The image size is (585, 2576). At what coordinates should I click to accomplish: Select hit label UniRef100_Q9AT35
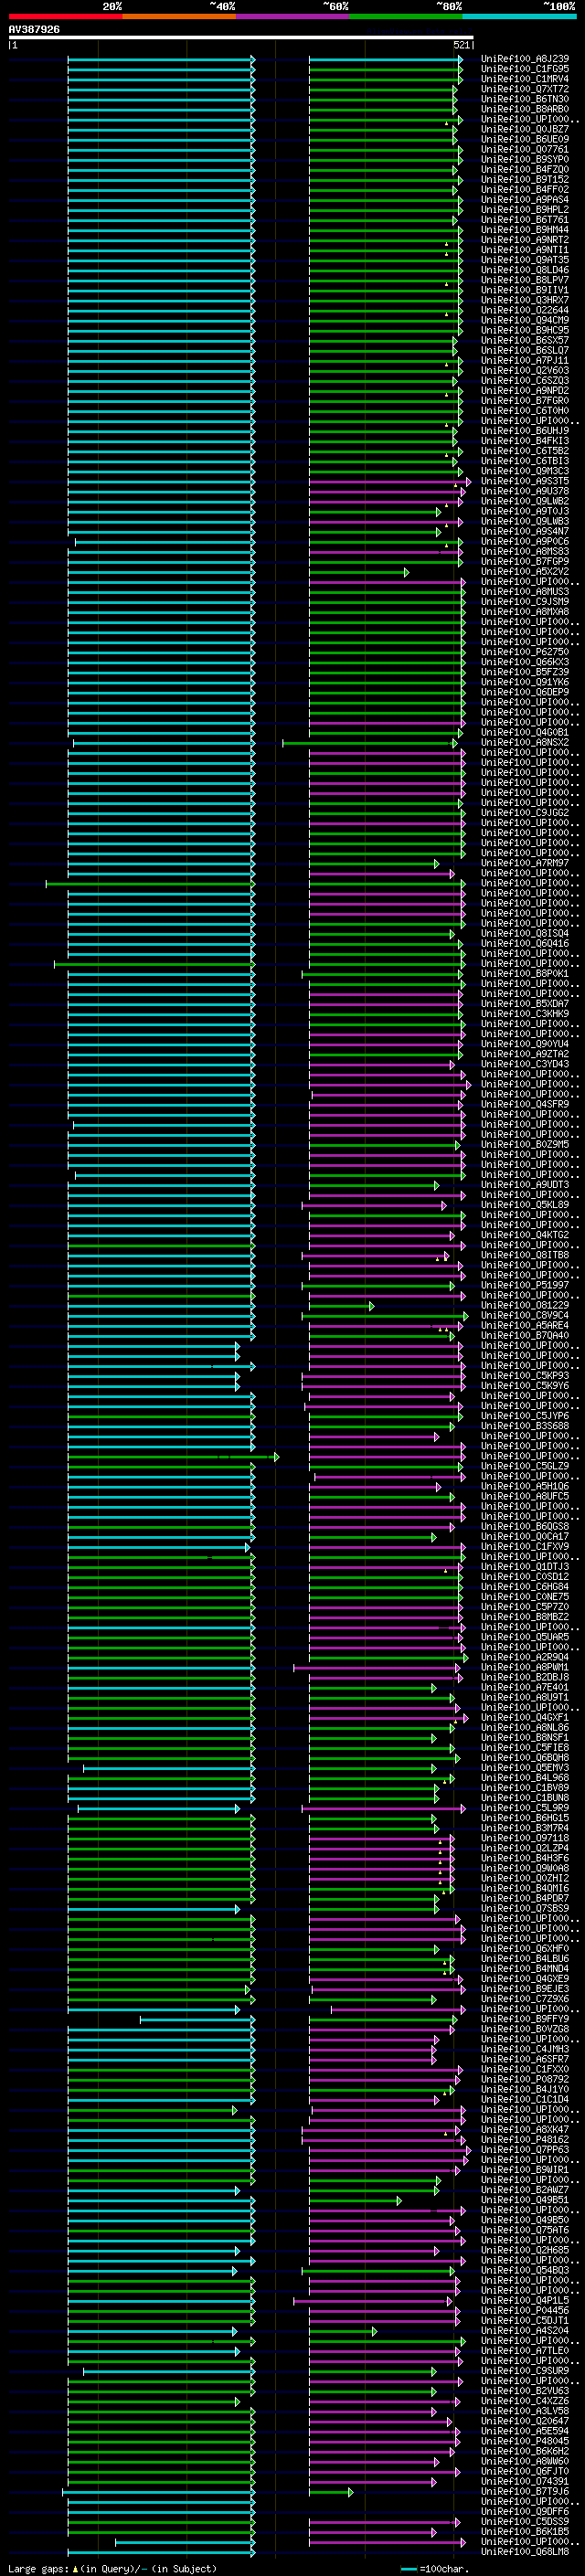click(525, 260)
